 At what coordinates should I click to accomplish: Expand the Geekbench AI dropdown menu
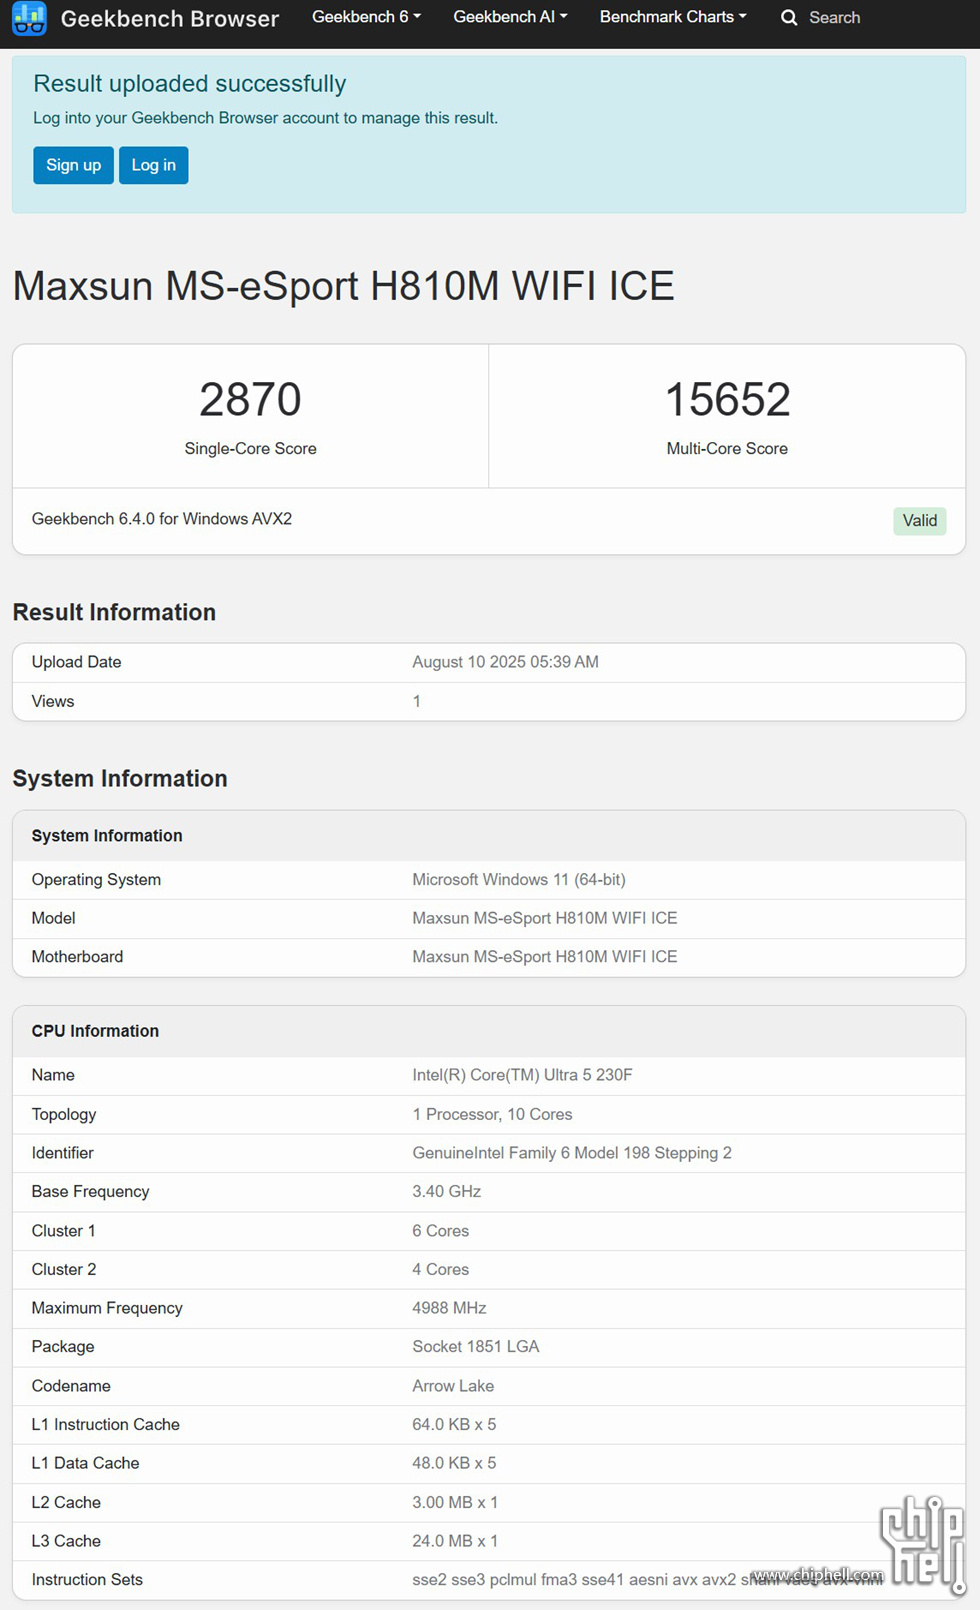tap(510, 17)
